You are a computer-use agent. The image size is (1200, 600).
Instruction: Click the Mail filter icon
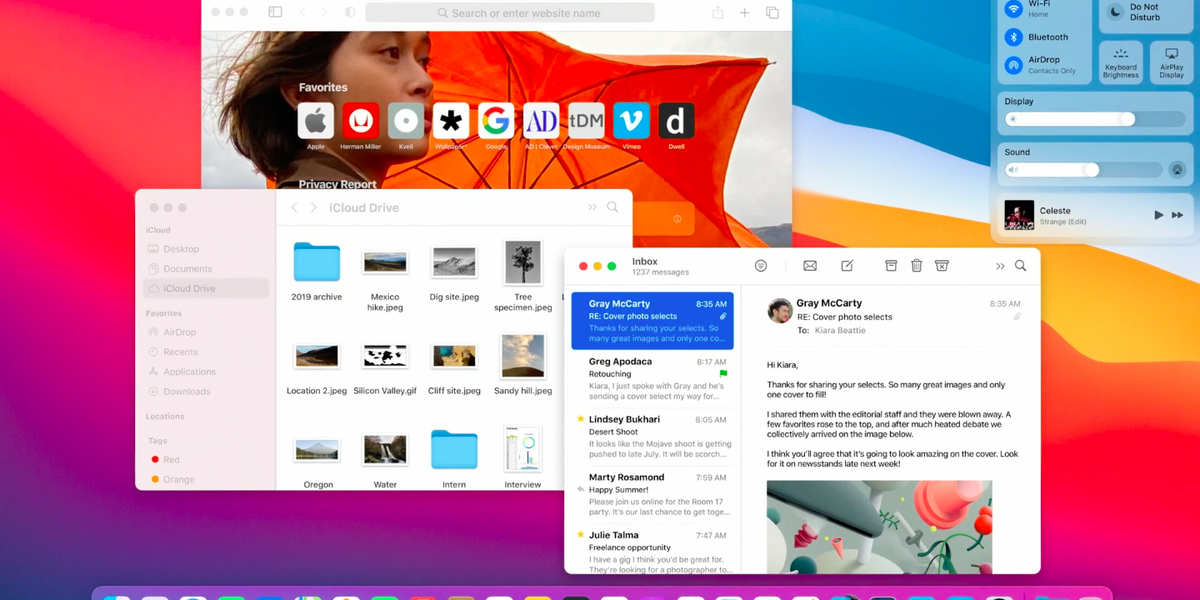point(761,266)
